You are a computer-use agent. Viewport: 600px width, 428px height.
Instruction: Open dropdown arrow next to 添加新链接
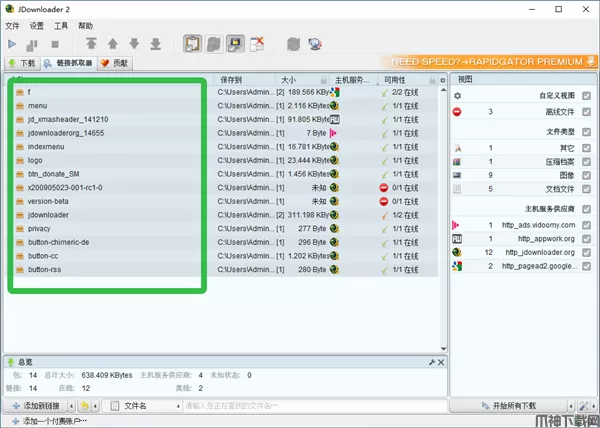tap(72, 406)
